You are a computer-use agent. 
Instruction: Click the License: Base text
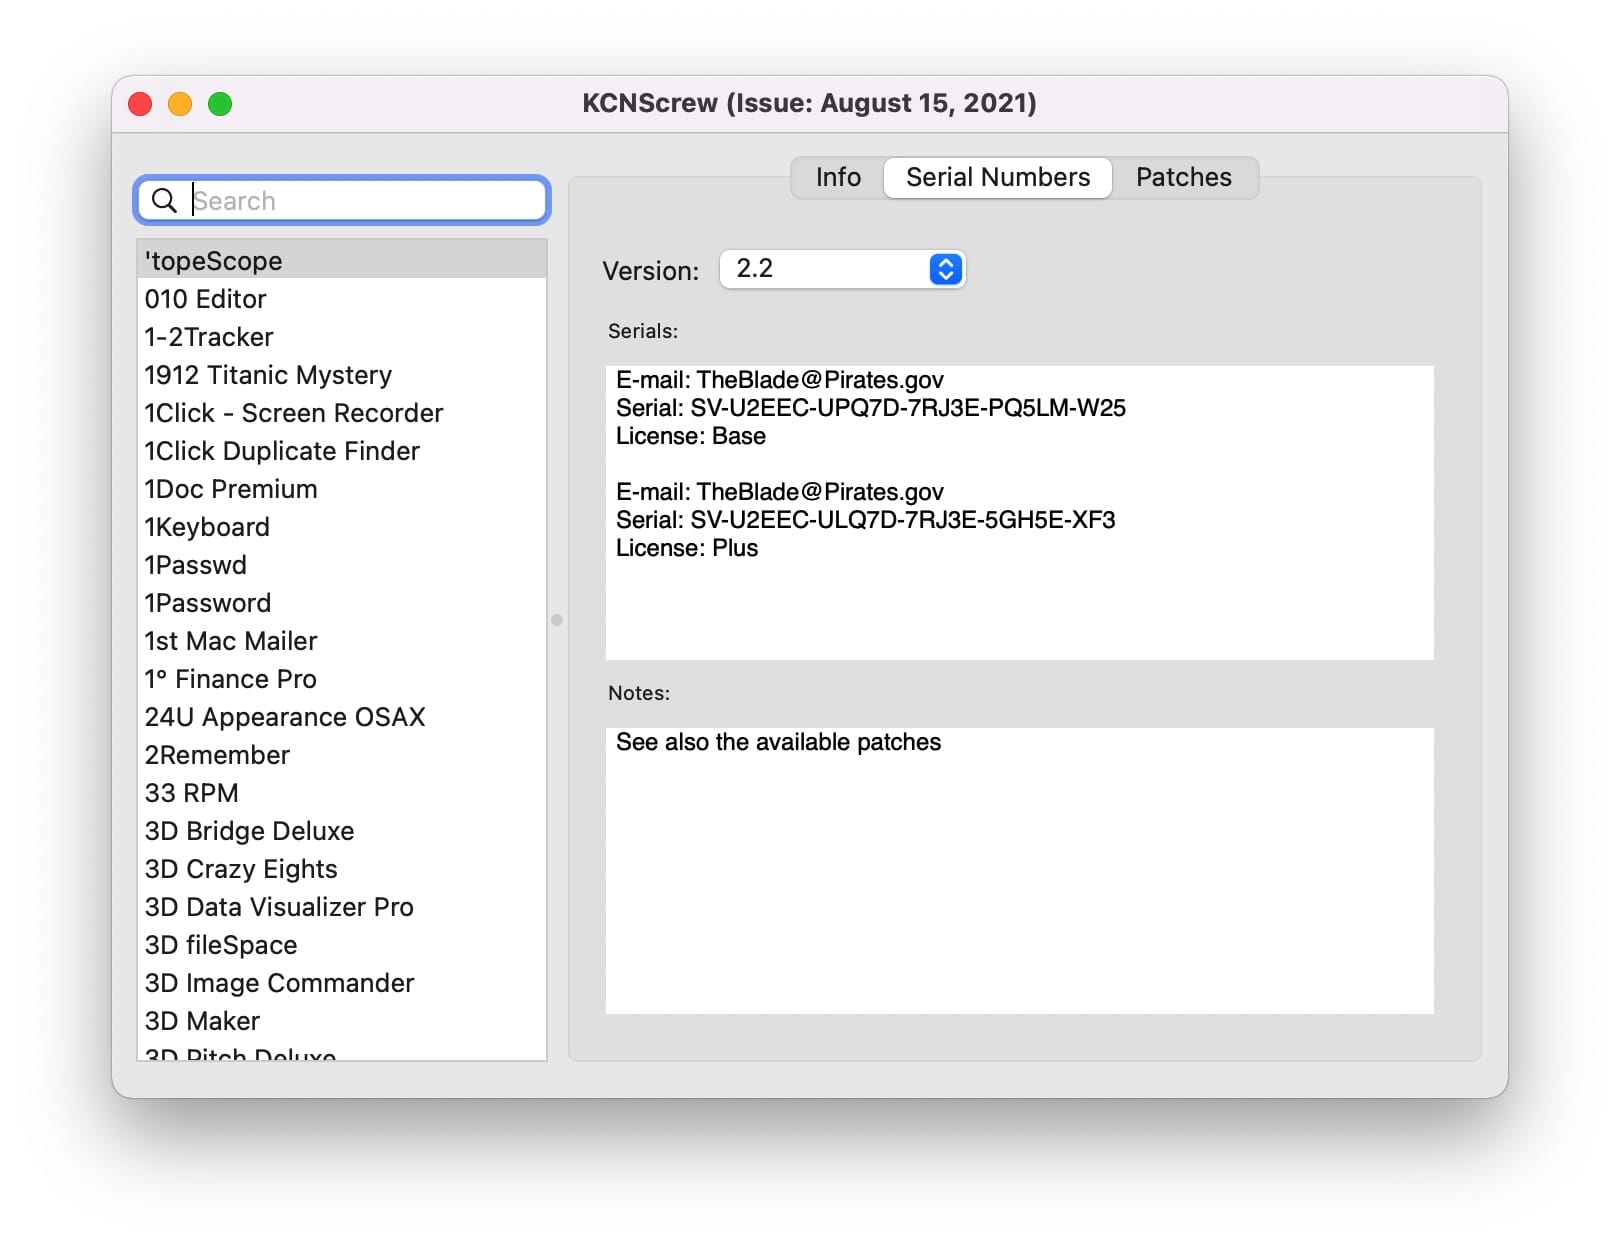[690, 436]
